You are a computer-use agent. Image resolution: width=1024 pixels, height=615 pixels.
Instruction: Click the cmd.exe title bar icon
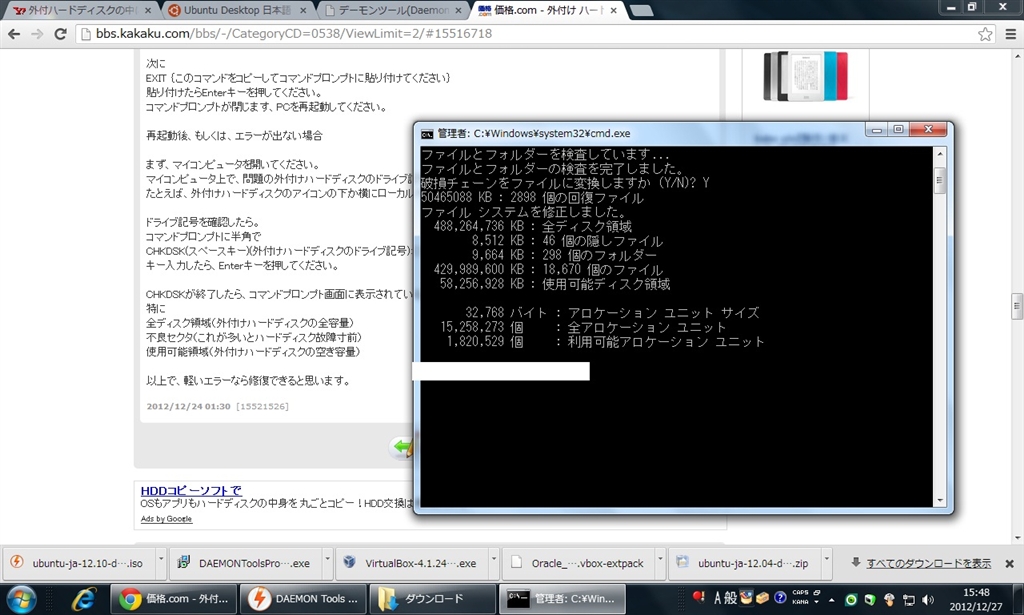pos(426,134)
